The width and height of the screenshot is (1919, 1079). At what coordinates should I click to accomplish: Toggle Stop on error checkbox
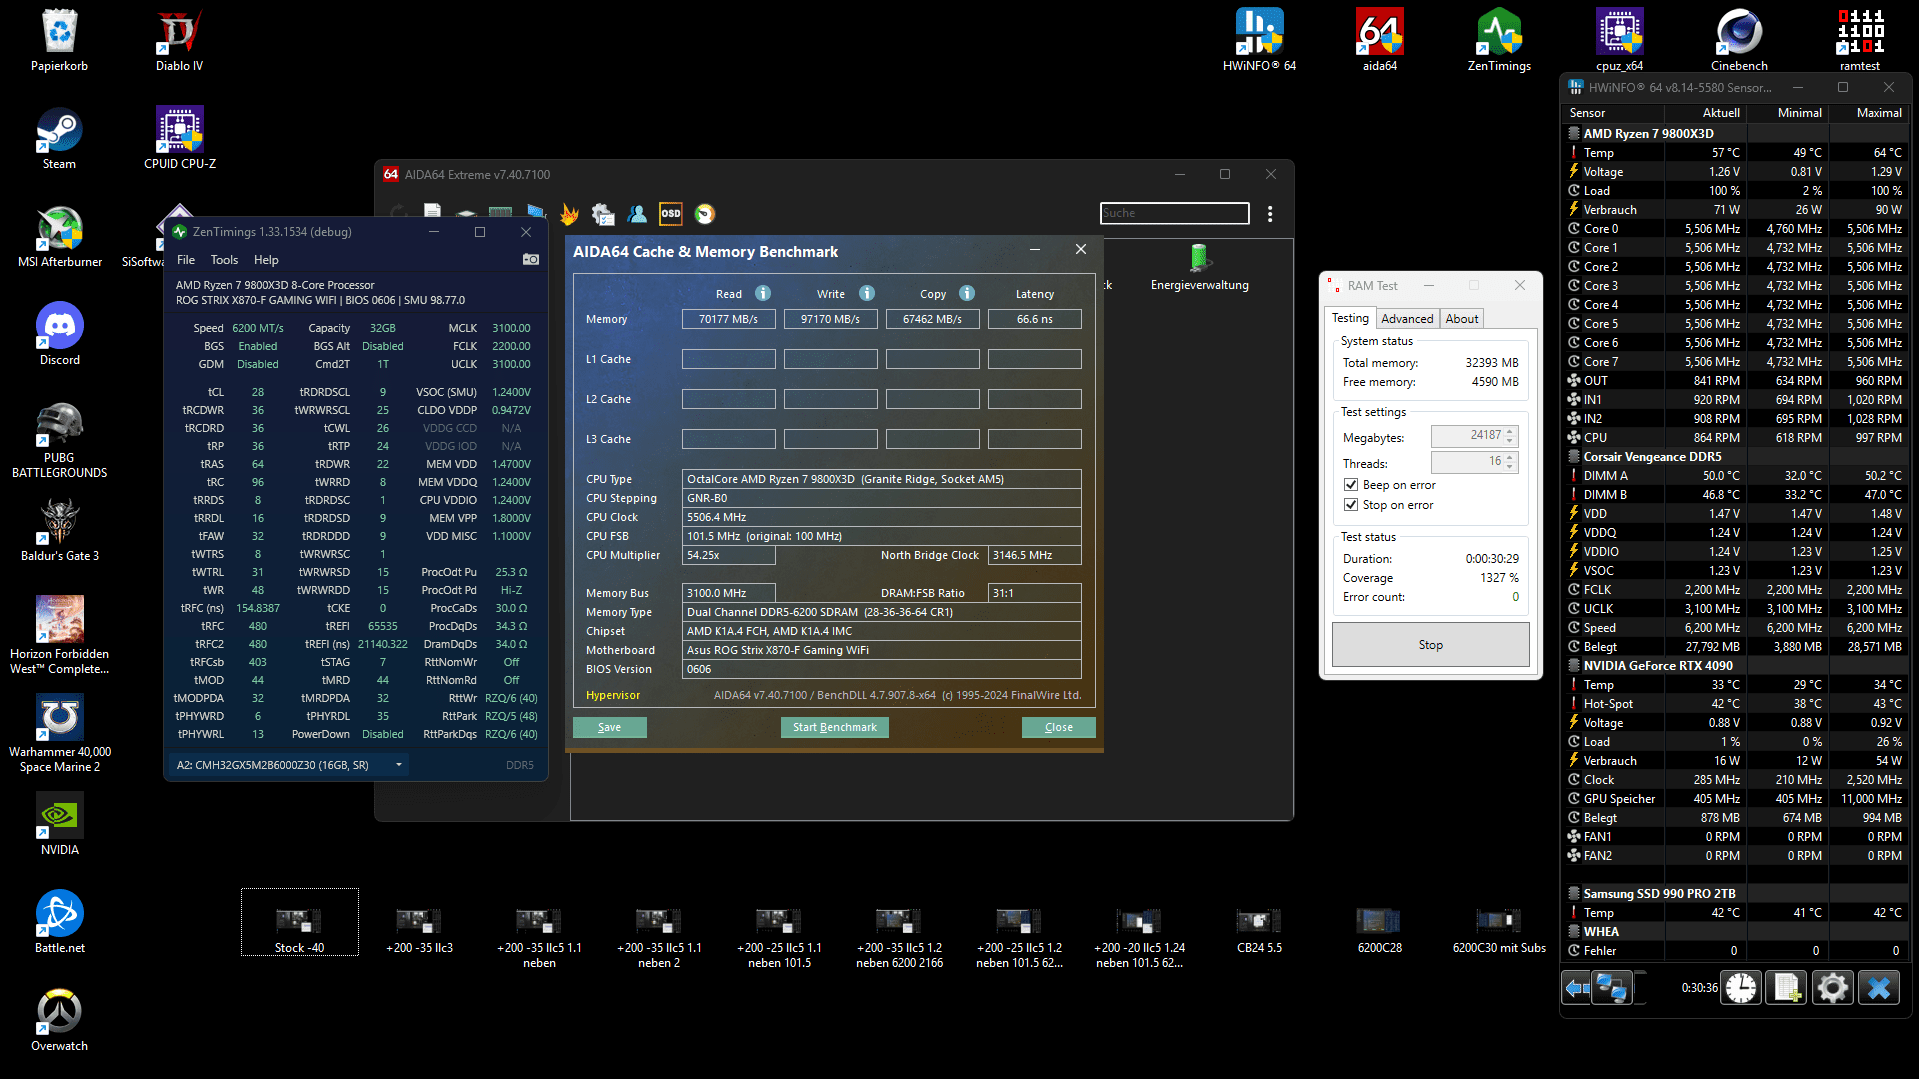click(1351, 505)
